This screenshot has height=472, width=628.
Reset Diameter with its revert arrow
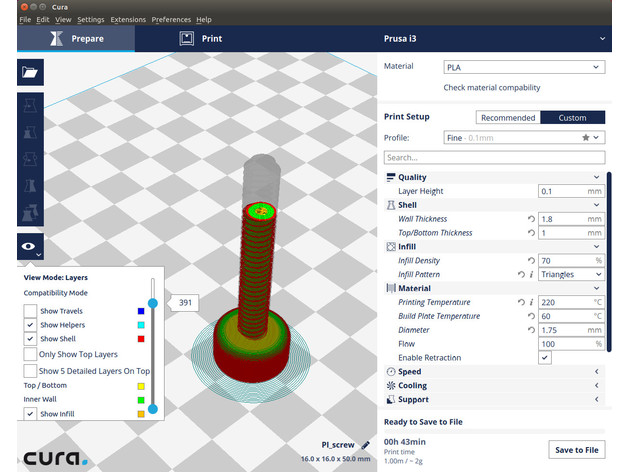point(531,330)
